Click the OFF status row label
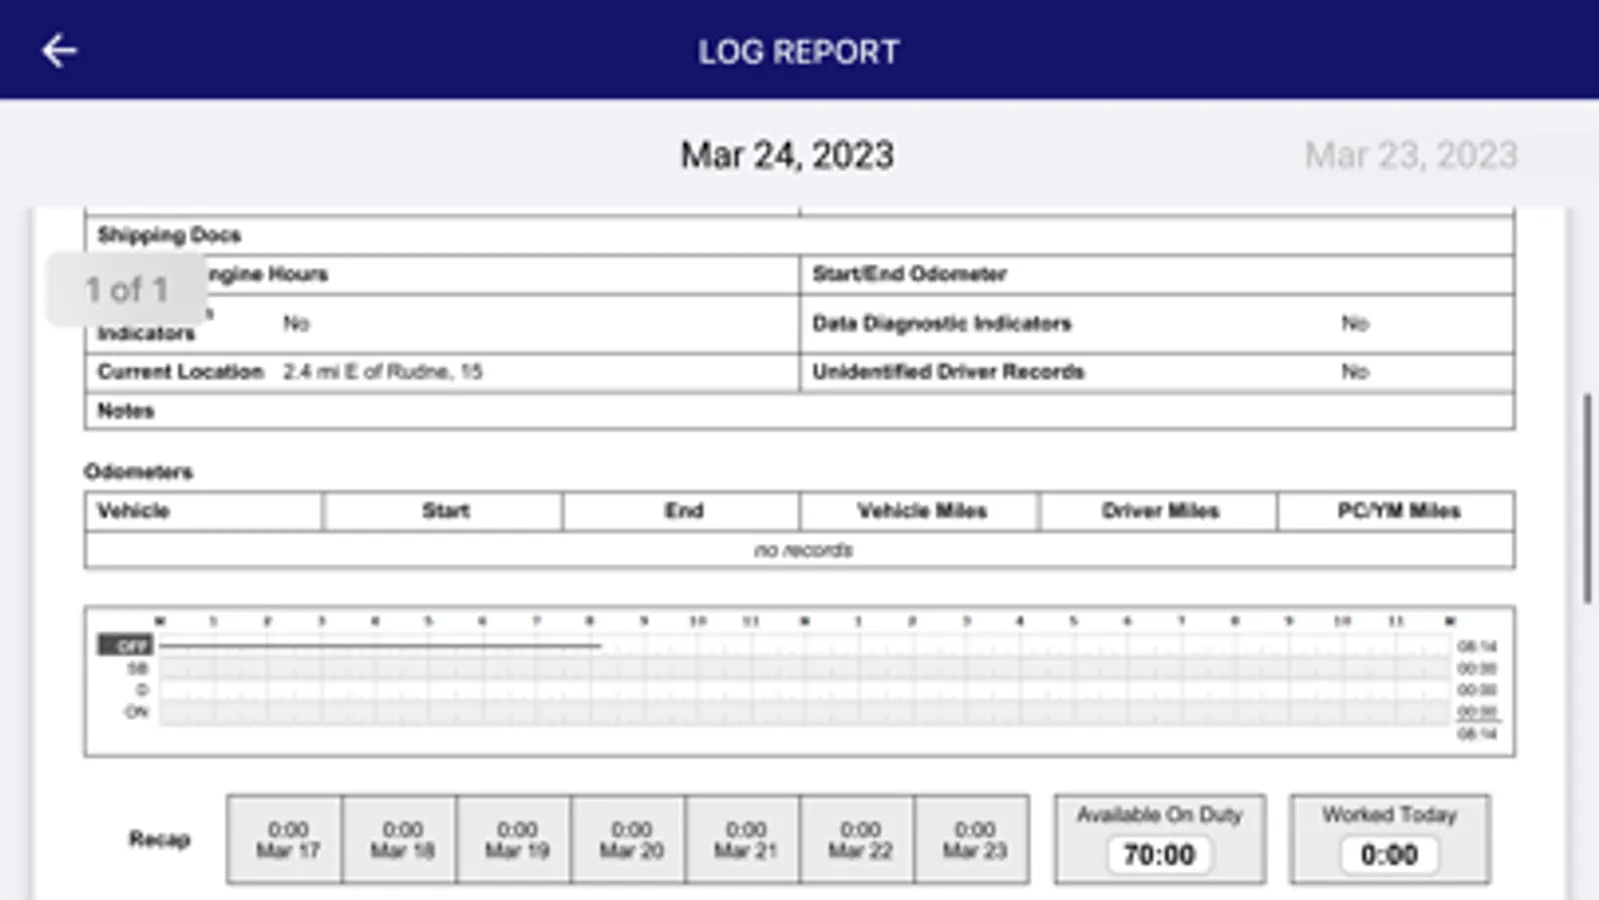1599x900 pixels. point(125,646)
